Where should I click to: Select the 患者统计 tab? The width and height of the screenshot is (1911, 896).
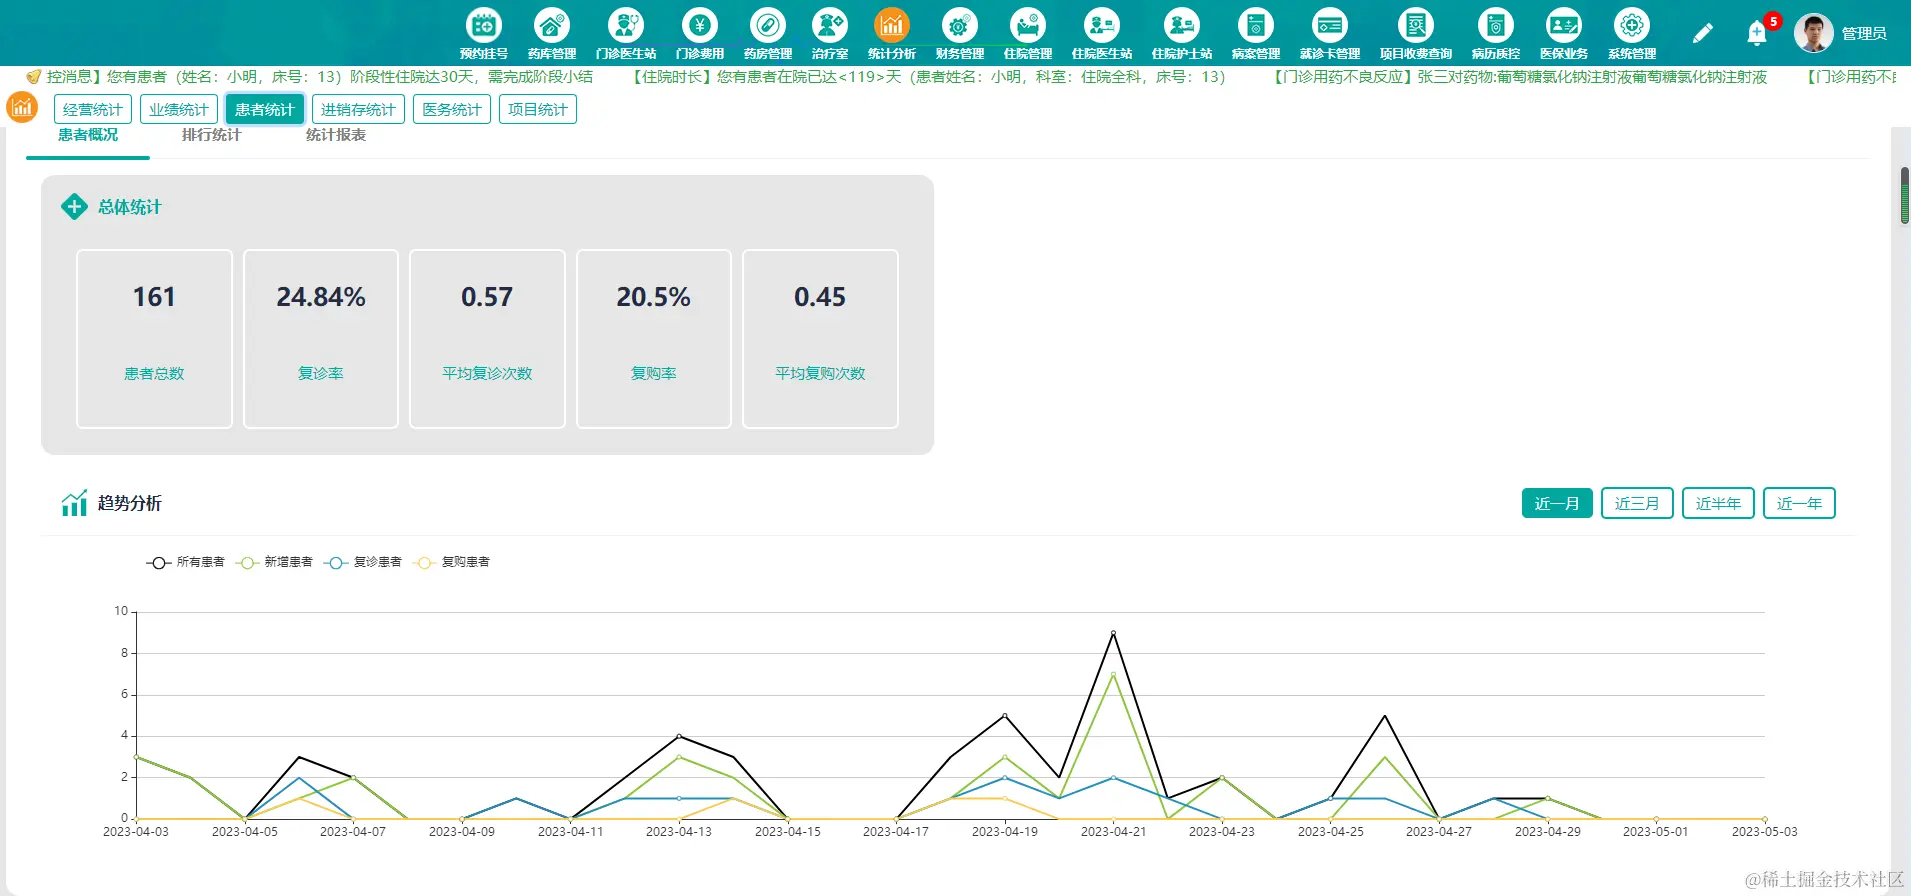pyautogui.click(x=265, y=109)
